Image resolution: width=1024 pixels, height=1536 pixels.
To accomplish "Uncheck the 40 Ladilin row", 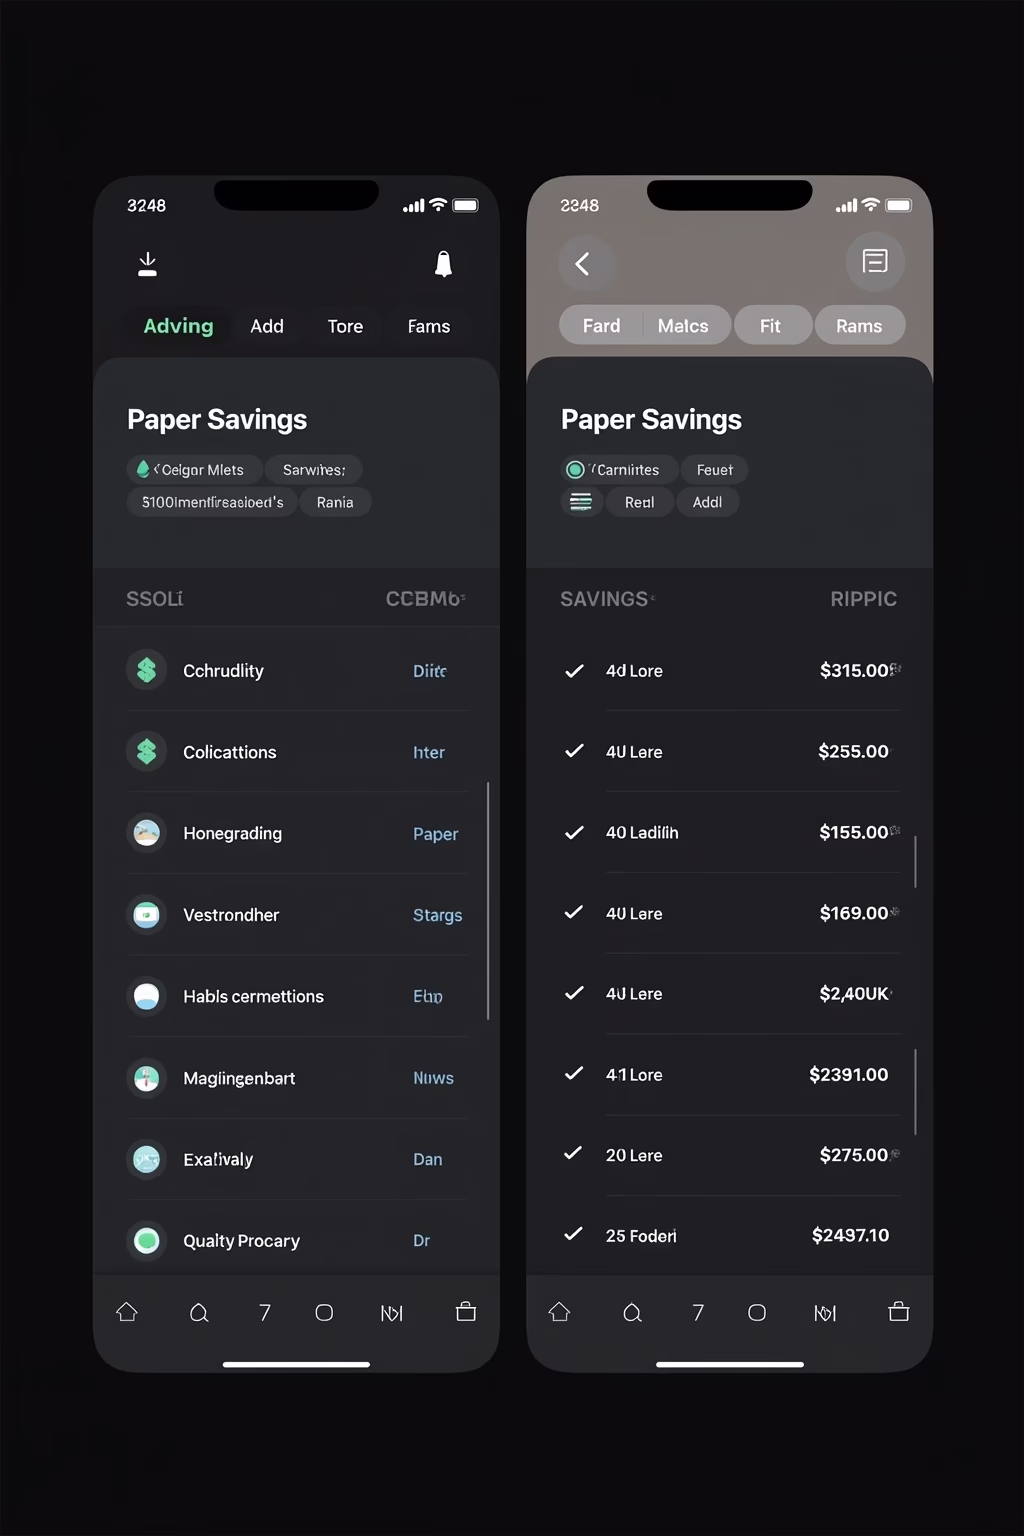I will (x=574, y=832).
